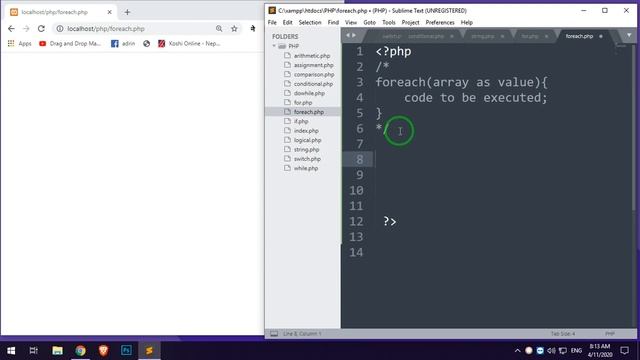The width and height of the screenshot is (640, 360).
Task: Open the Goto menu
Action: pyautogui.click(x=369, y=22)
